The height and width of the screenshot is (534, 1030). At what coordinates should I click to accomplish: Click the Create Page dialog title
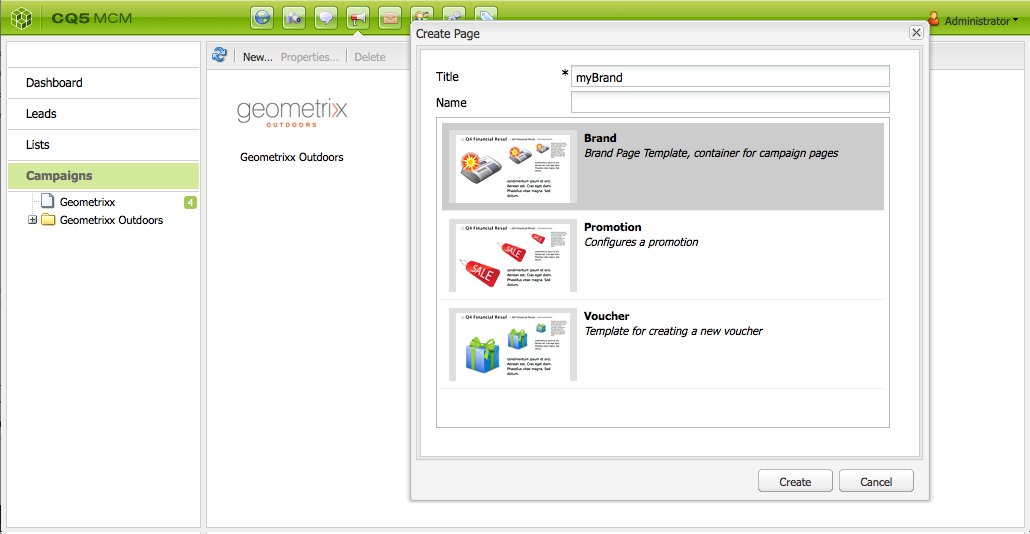point(447,33)
